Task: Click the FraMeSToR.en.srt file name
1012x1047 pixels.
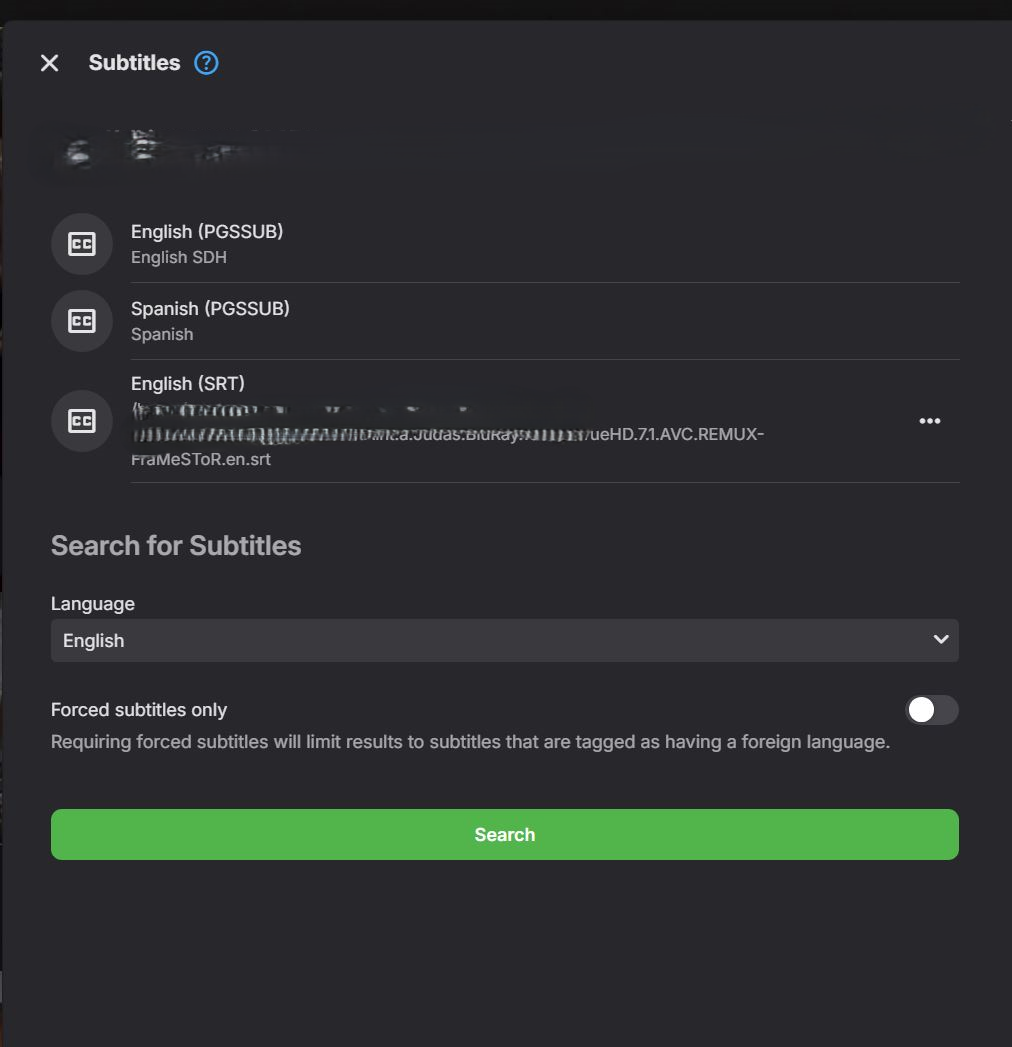Action: 201,460
